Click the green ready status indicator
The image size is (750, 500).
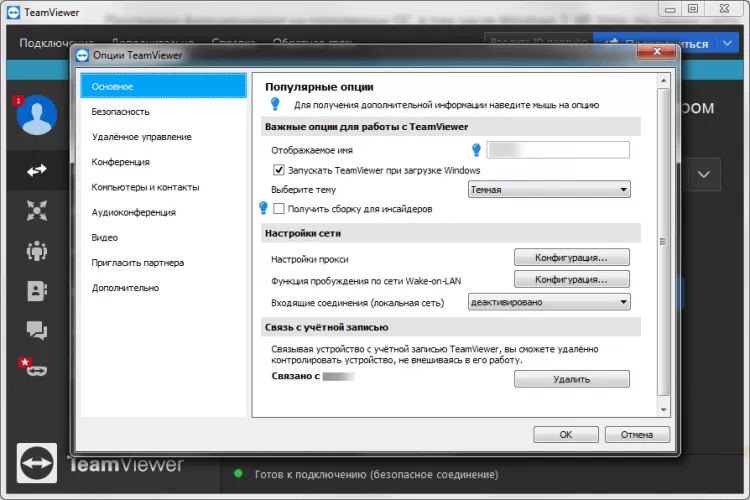[238, 474]
